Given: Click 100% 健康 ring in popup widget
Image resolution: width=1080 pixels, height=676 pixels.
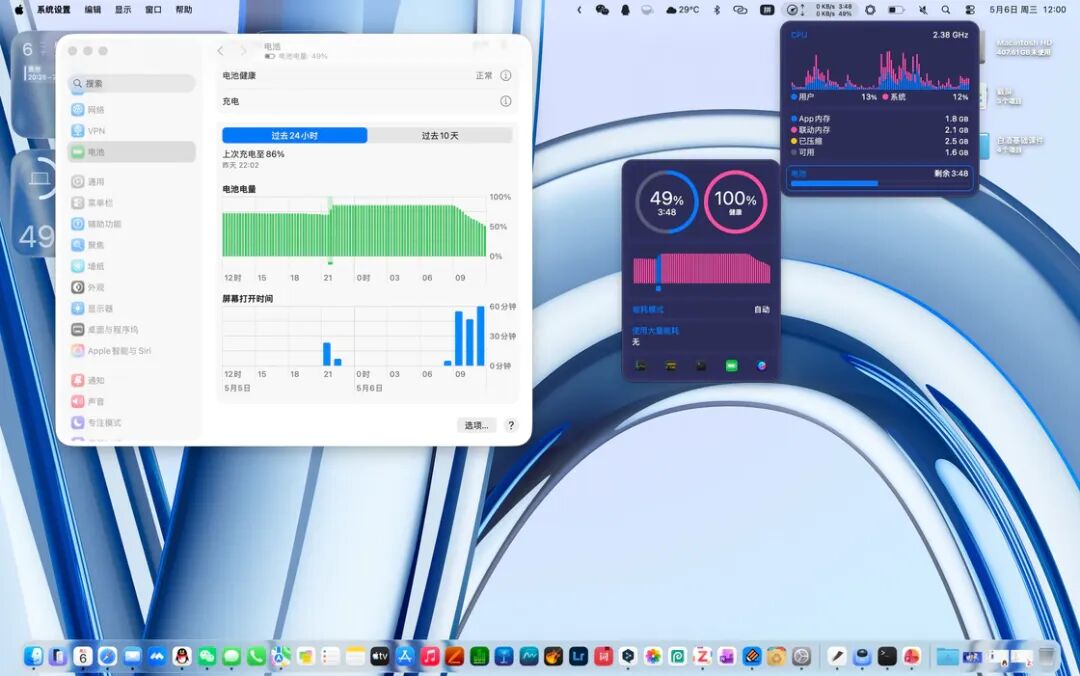Looking at the screenshot, I should (x=735, y=202).
